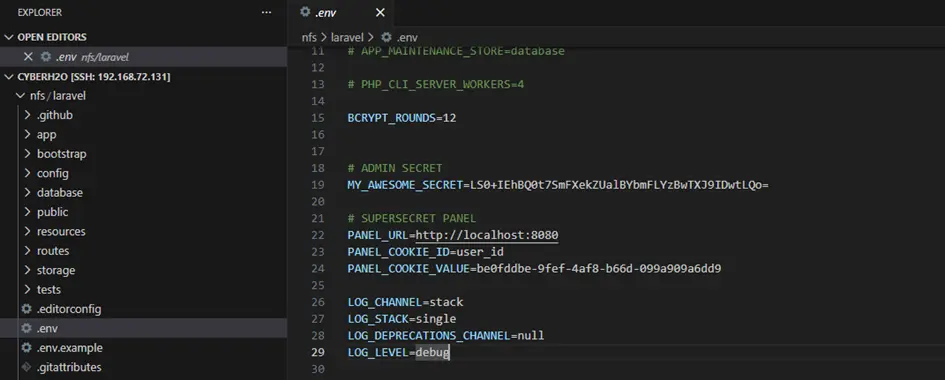Select the .env file in explorer tree
945x380 pixels.
tap(143, 328)
